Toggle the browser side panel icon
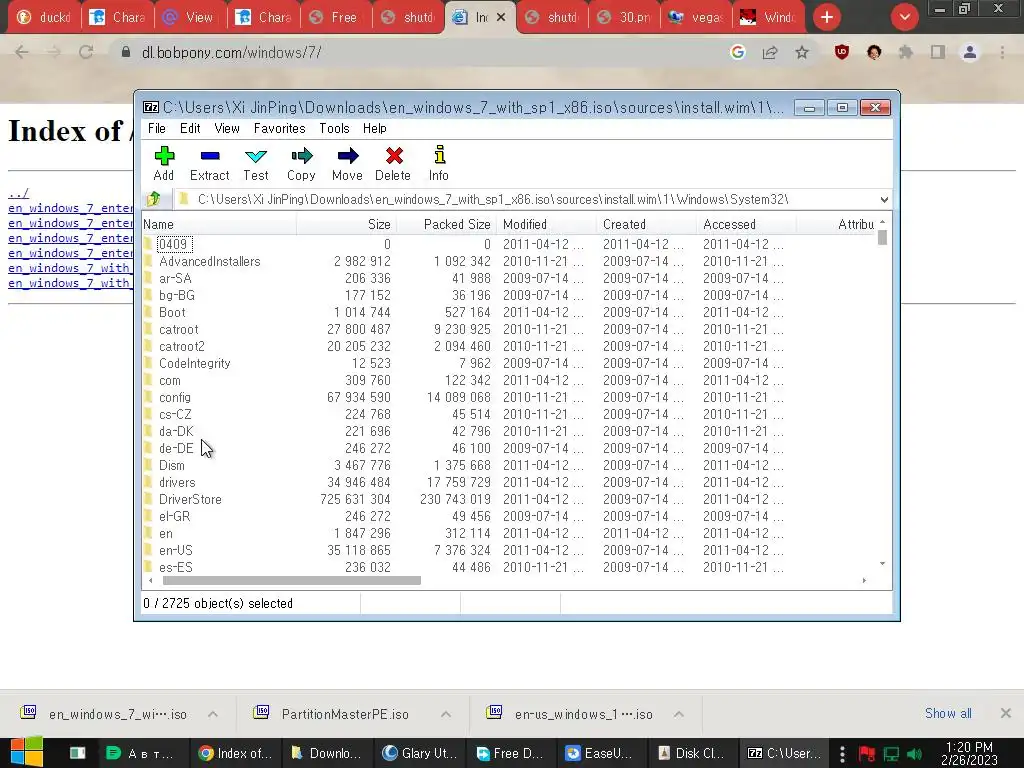The image size is (1024, 768). (938, 52)
